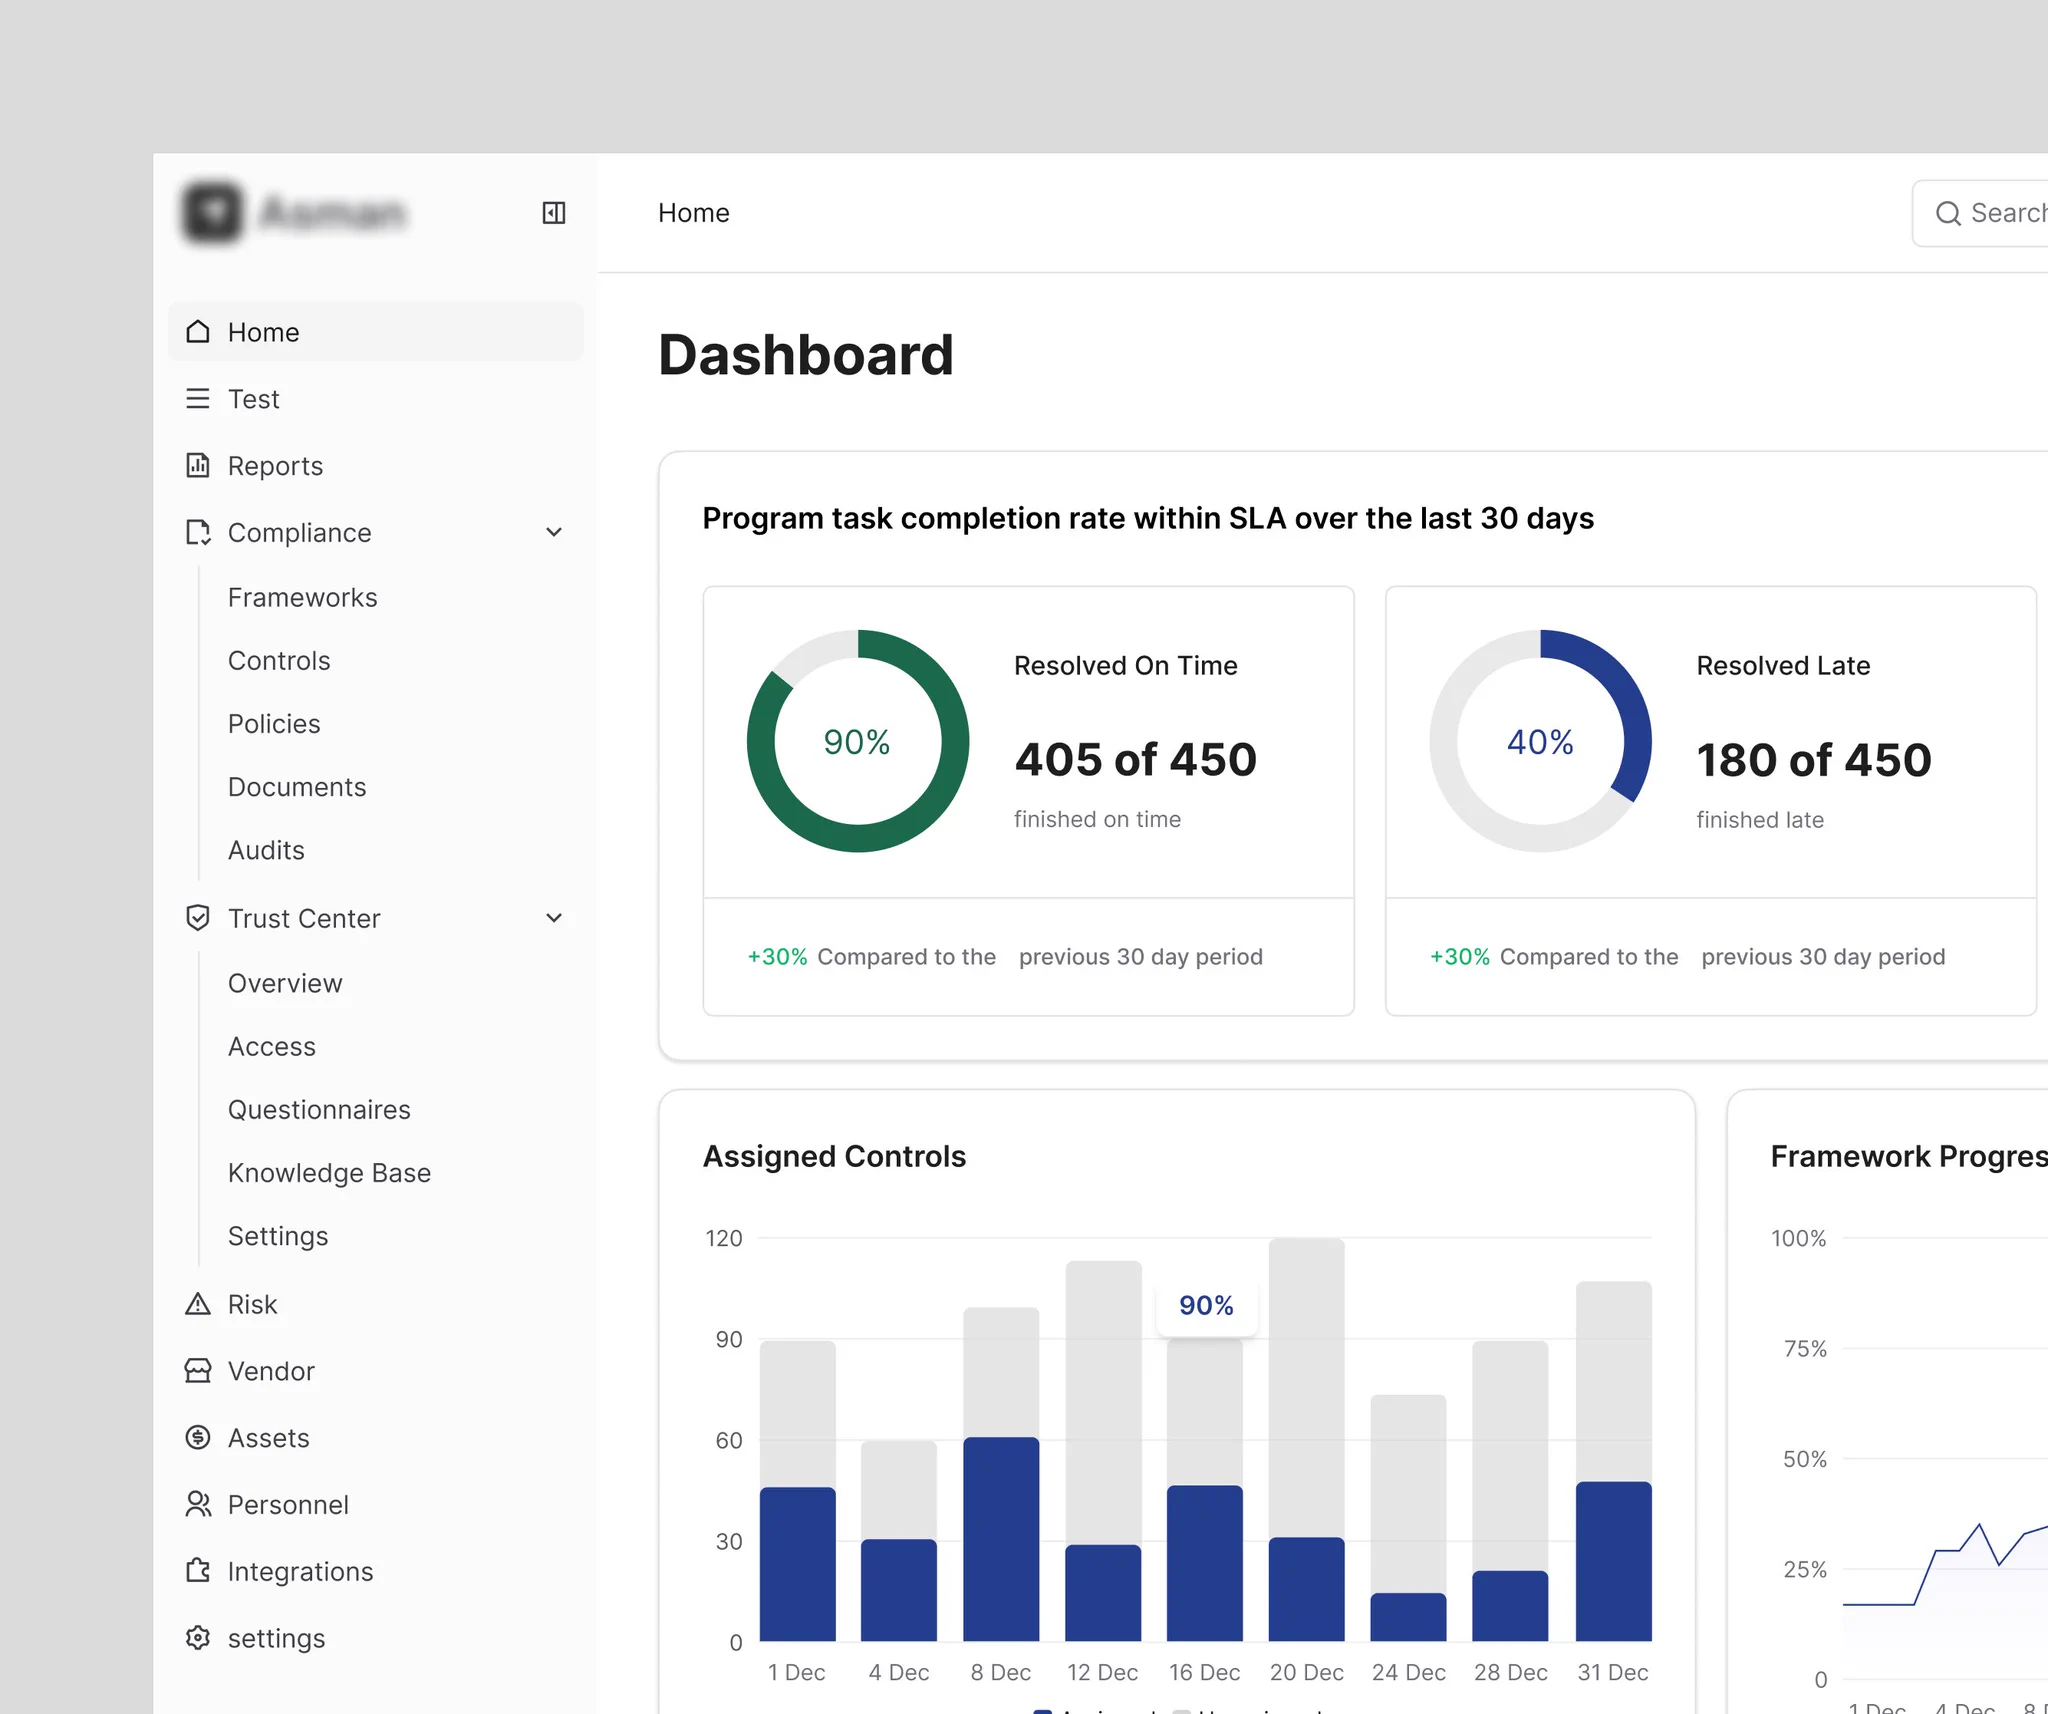Image resolution: width=2048 pixels, height=1714 pixels.
Task: Collapse the Compliance section chevron
Action: 554,532
